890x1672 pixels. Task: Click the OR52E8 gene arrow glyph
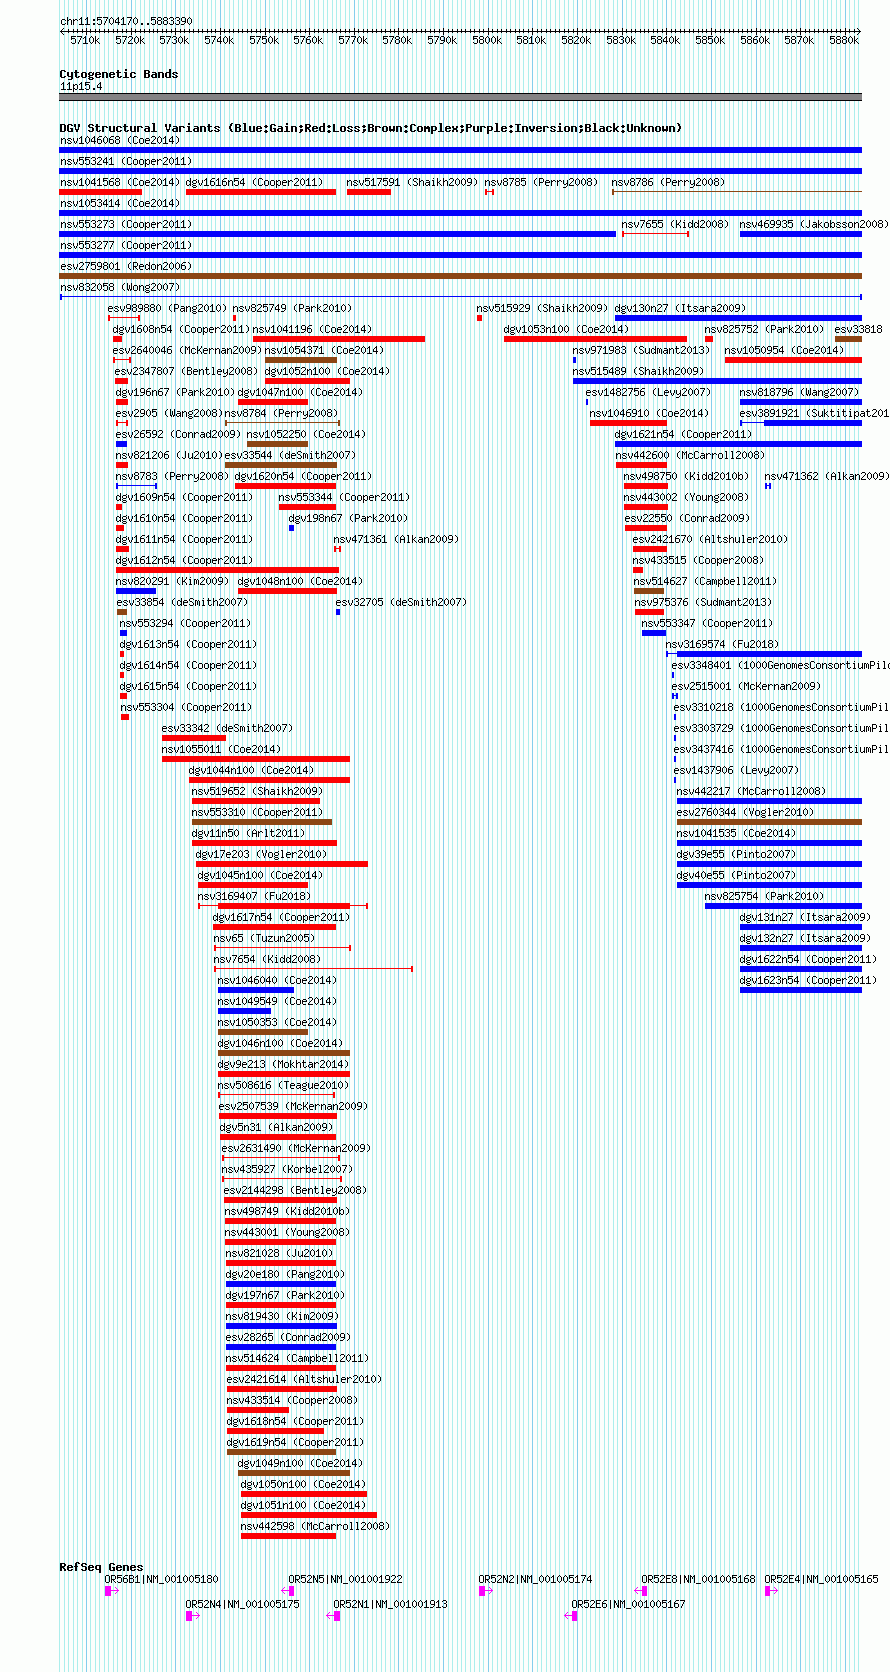pyautogui.click(x=642, y=1590)
